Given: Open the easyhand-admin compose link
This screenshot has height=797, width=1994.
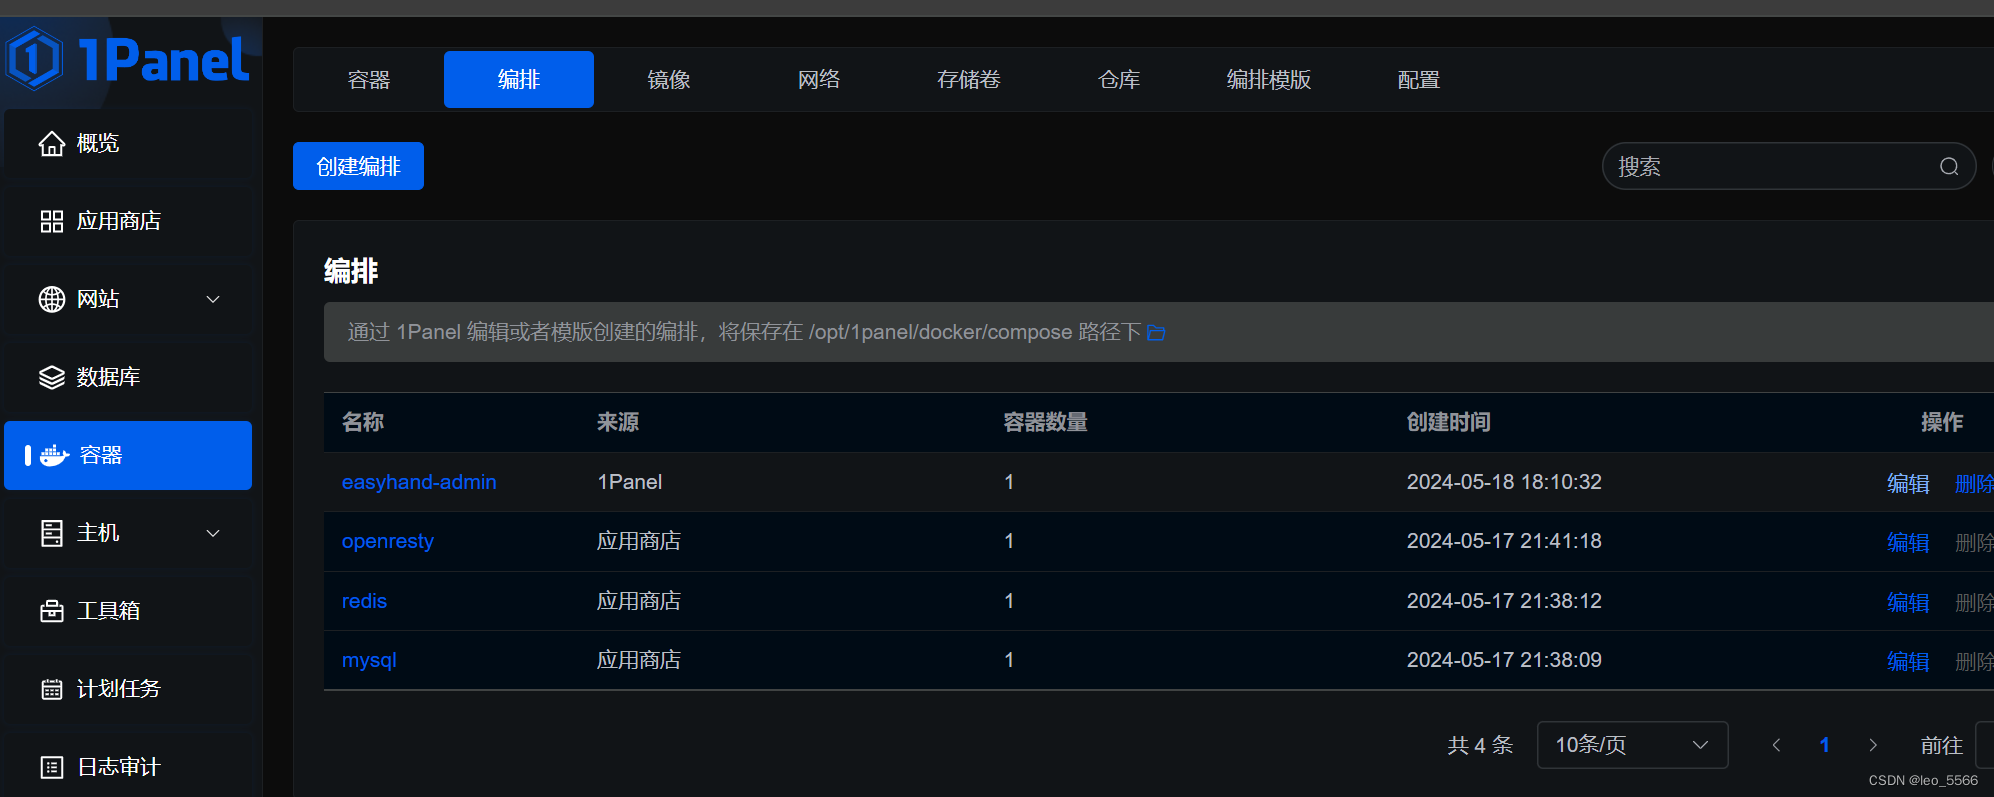Looking at the screenshot, I should [419, 482].
